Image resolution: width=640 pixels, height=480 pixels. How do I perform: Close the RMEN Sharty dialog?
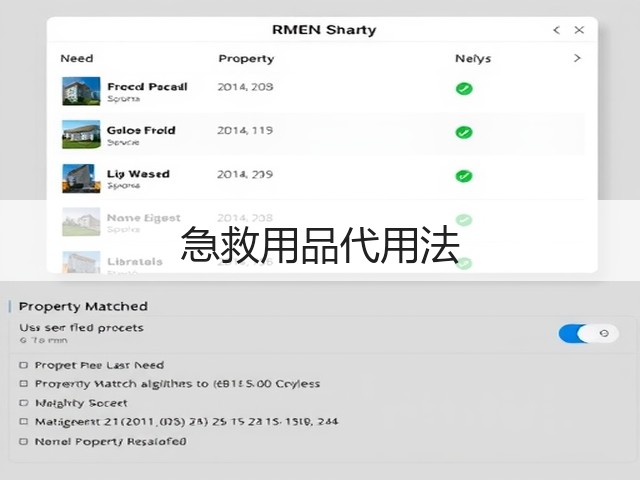[579, 30]
